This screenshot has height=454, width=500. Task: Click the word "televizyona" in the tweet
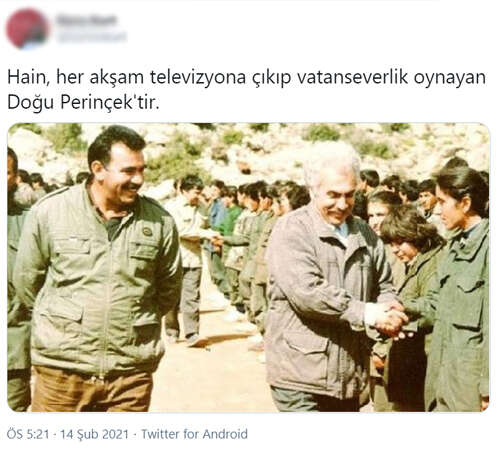click(x=198, y=78)
